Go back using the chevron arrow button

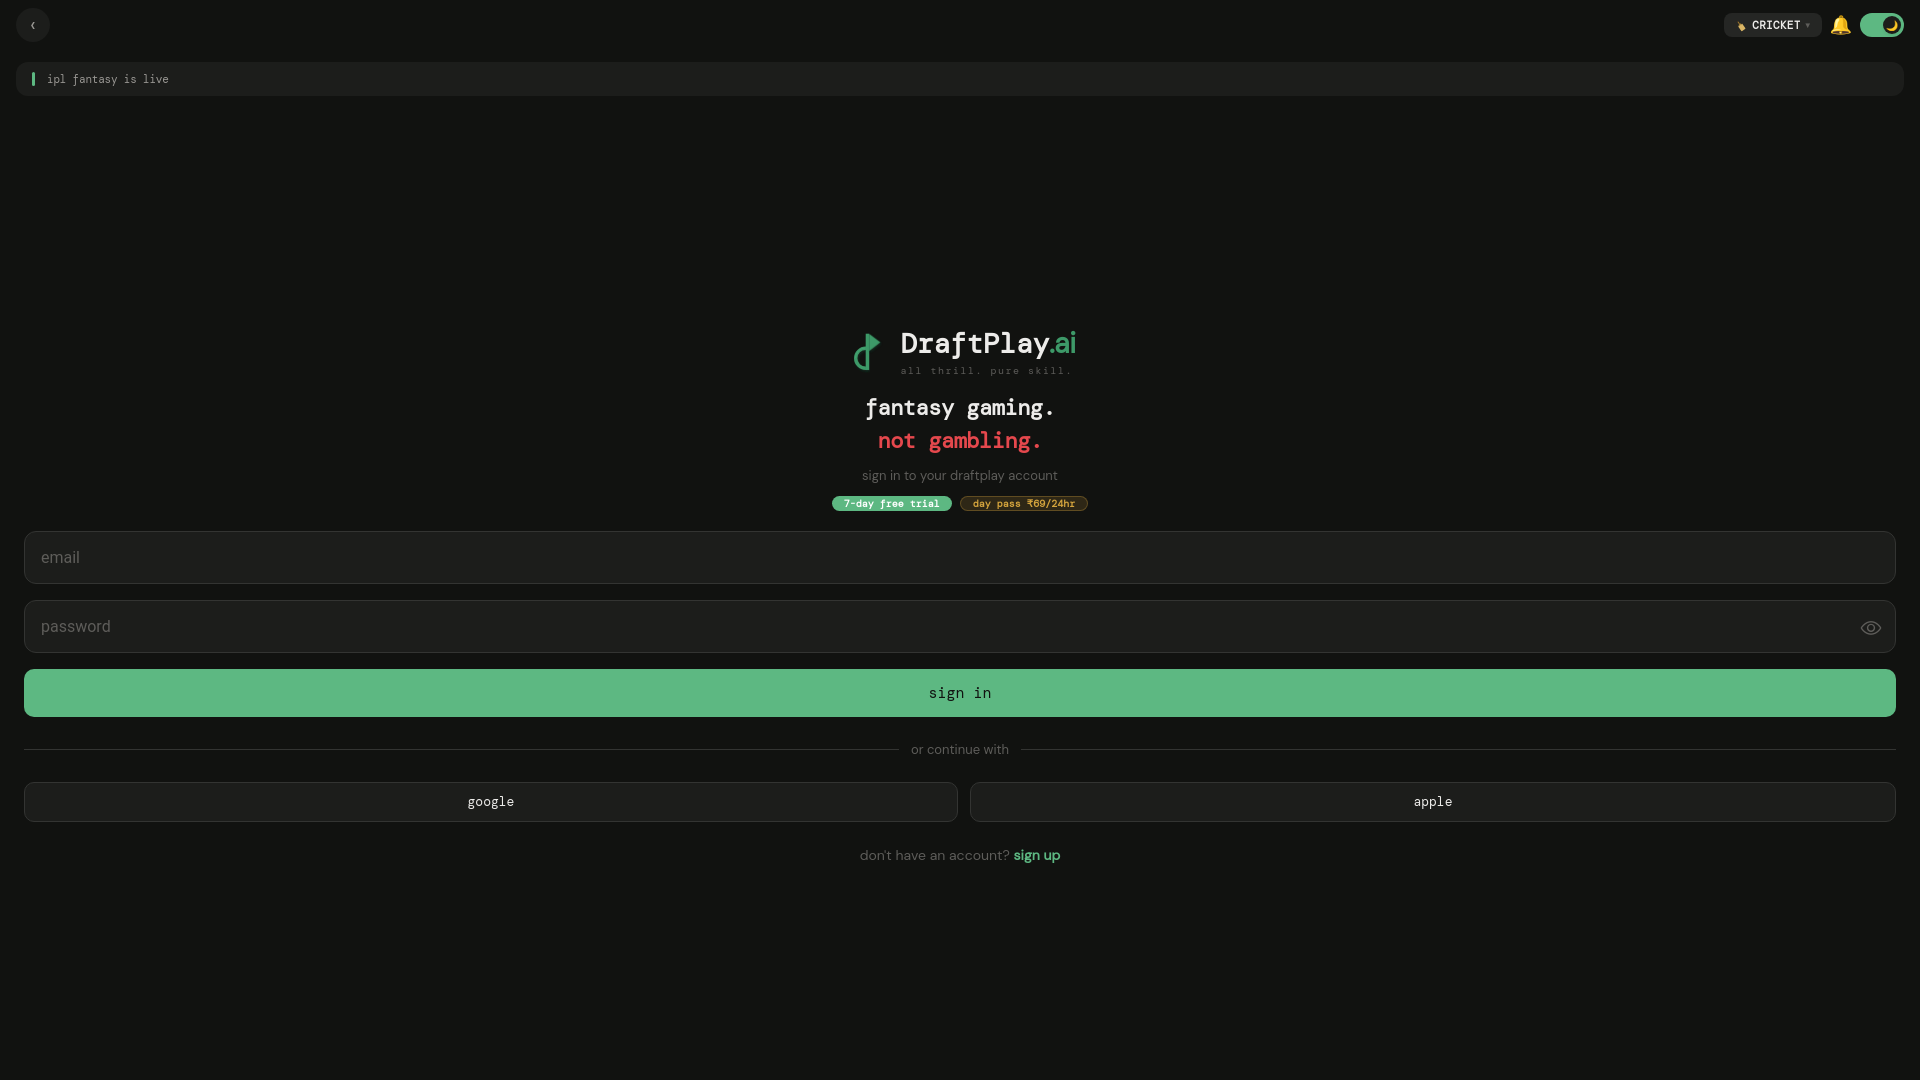[x=33, y=25]
